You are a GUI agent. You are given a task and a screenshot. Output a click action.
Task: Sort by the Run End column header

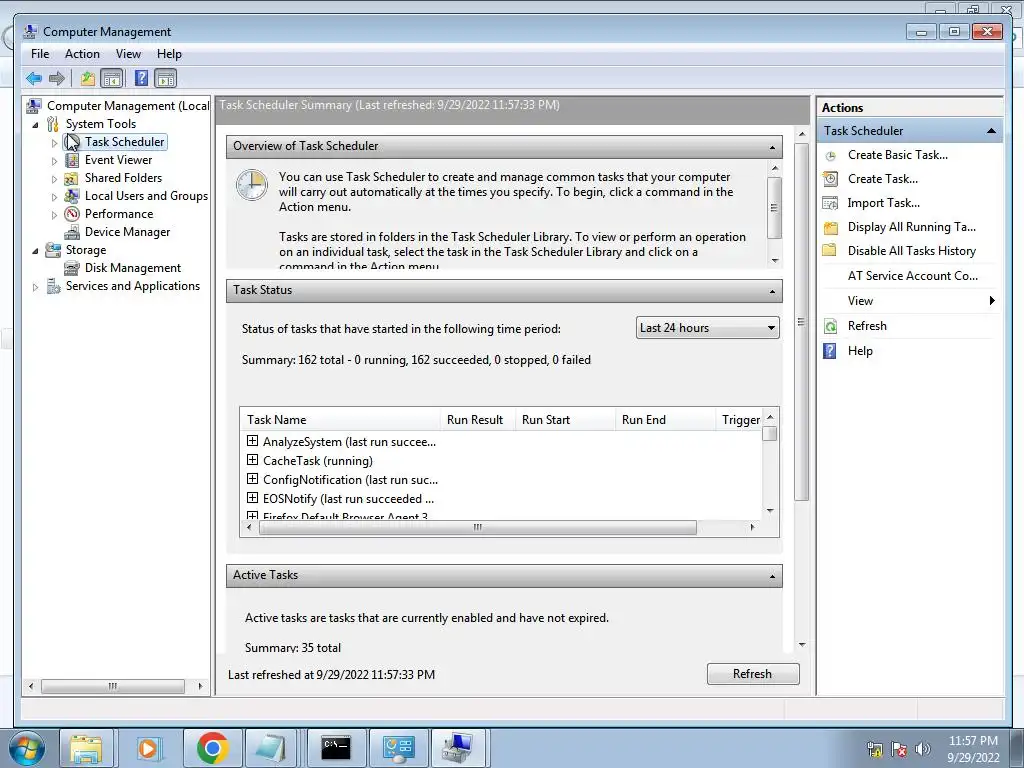coord(665,420)
